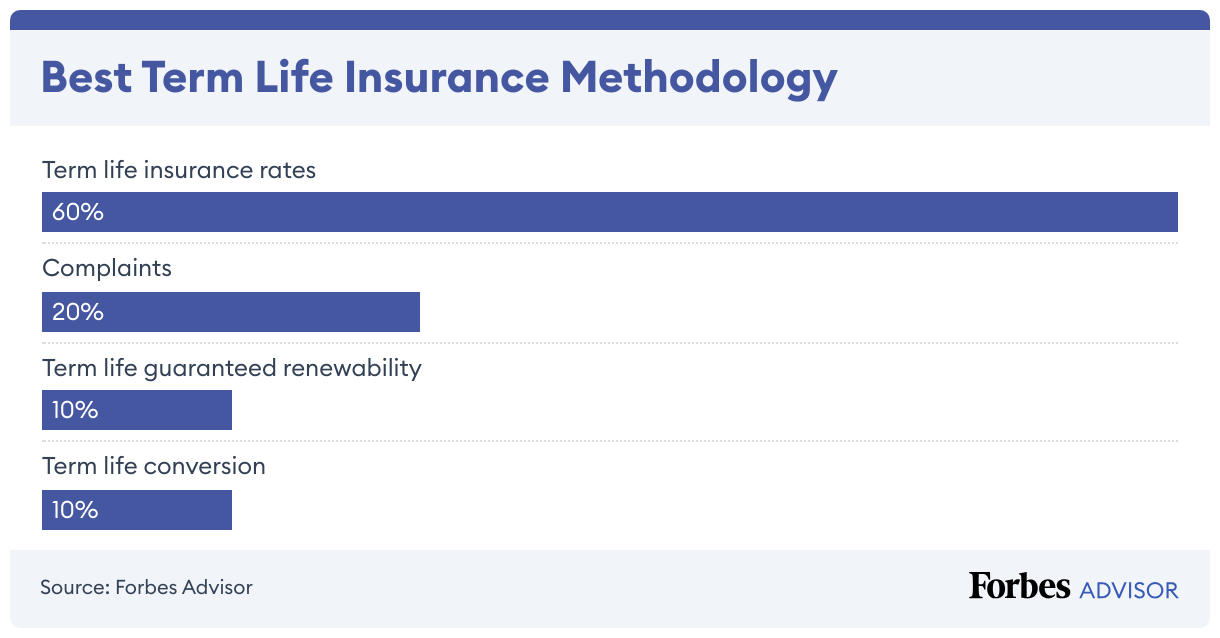Click the right end of the guaranteed renewability bar
The image size is (1220, 638).
pos(225,410)
